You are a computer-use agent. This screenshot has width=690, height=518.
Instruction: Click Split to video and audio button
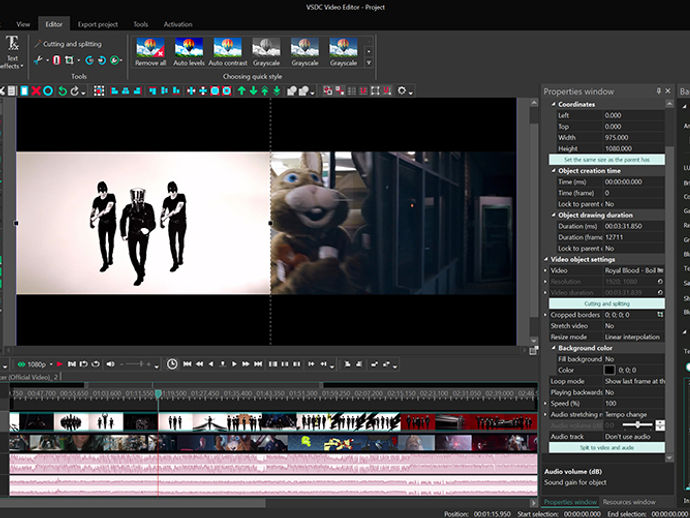tap(607, 448)
